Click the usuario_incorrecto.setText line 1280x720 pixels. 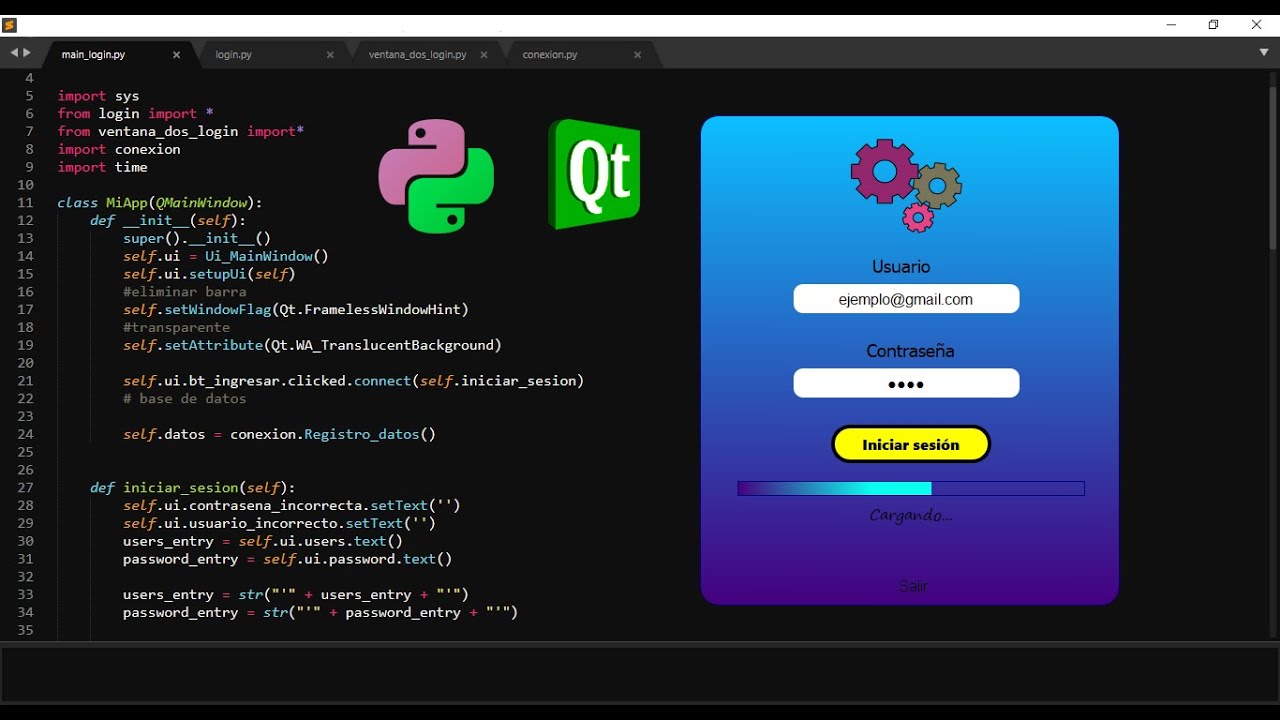coord(279,523)
